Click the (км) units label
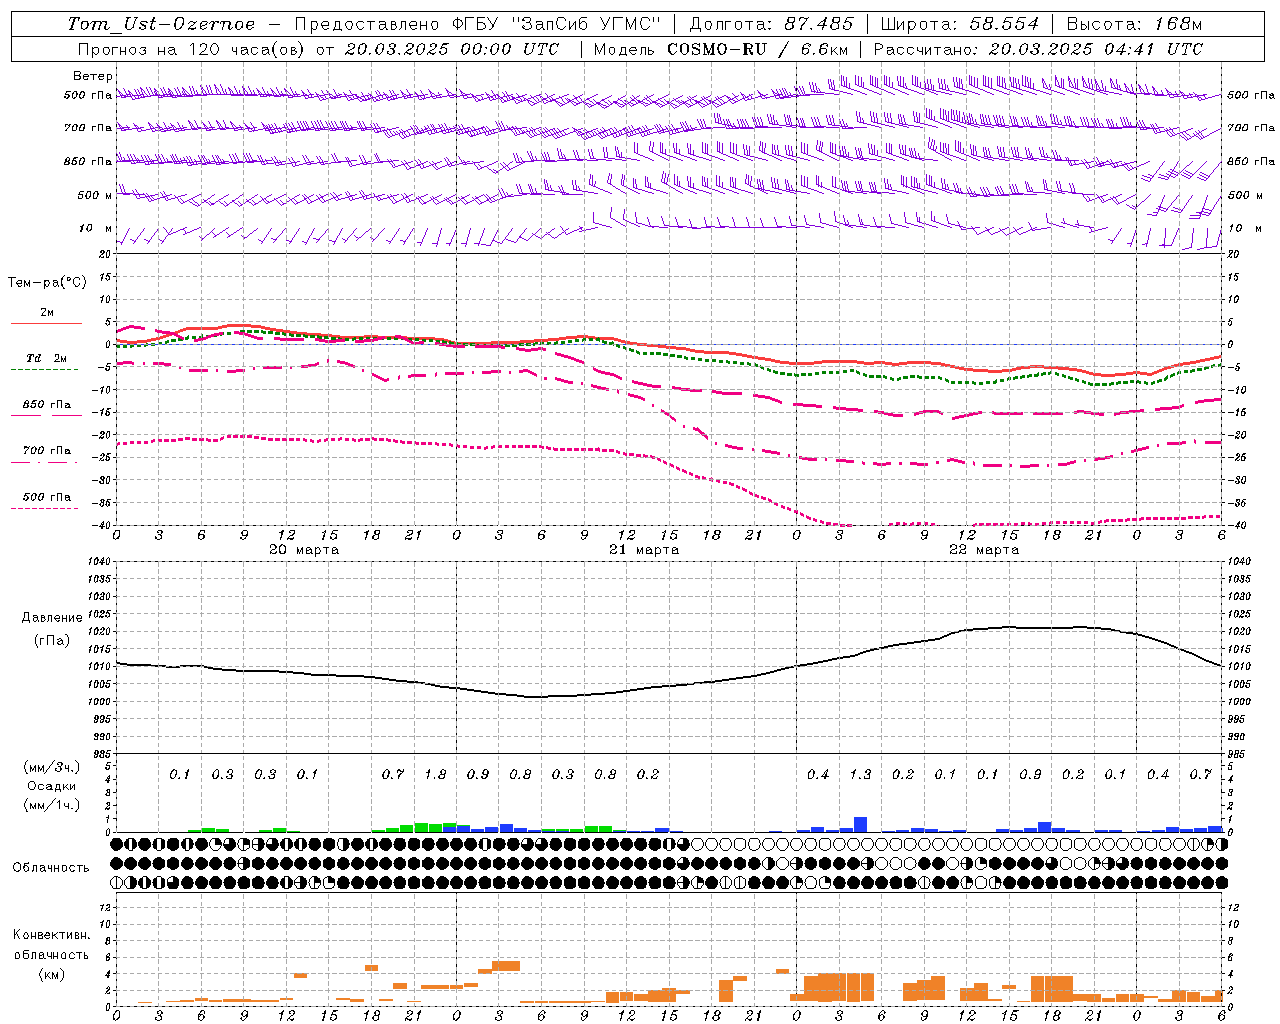 click(51, 974)
